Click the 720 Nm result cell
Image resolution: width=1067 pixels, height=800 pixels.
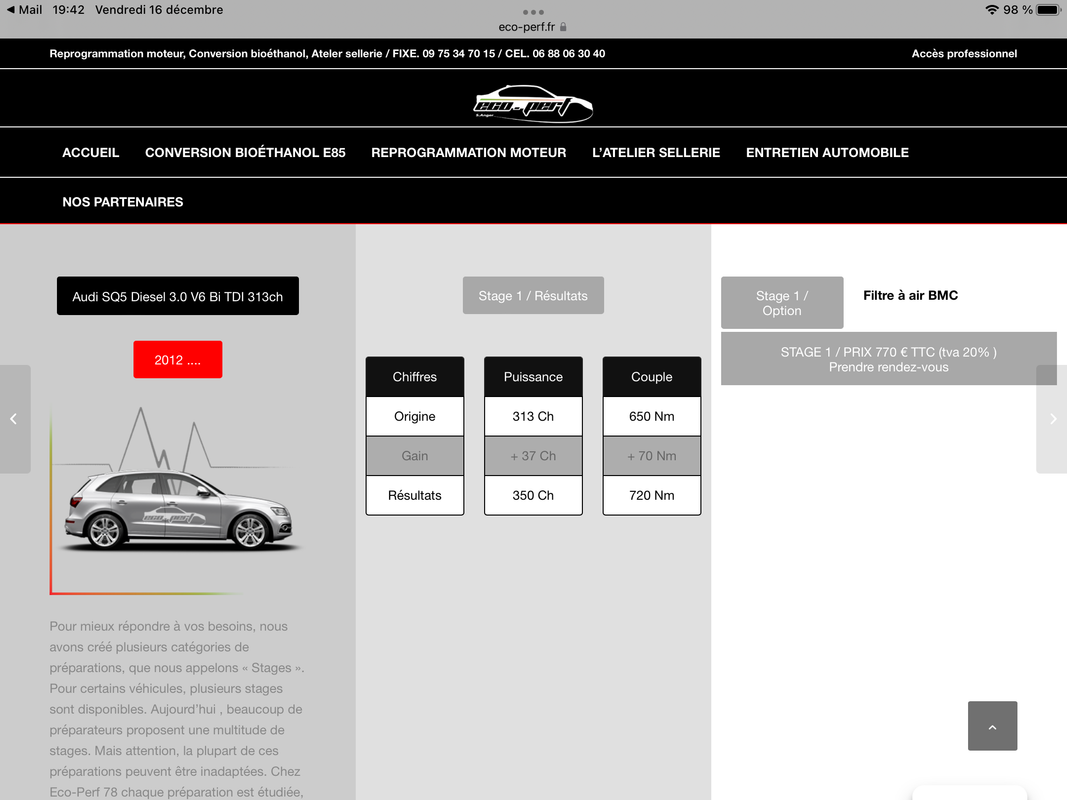pyautogui.click(x=651, y=495)
